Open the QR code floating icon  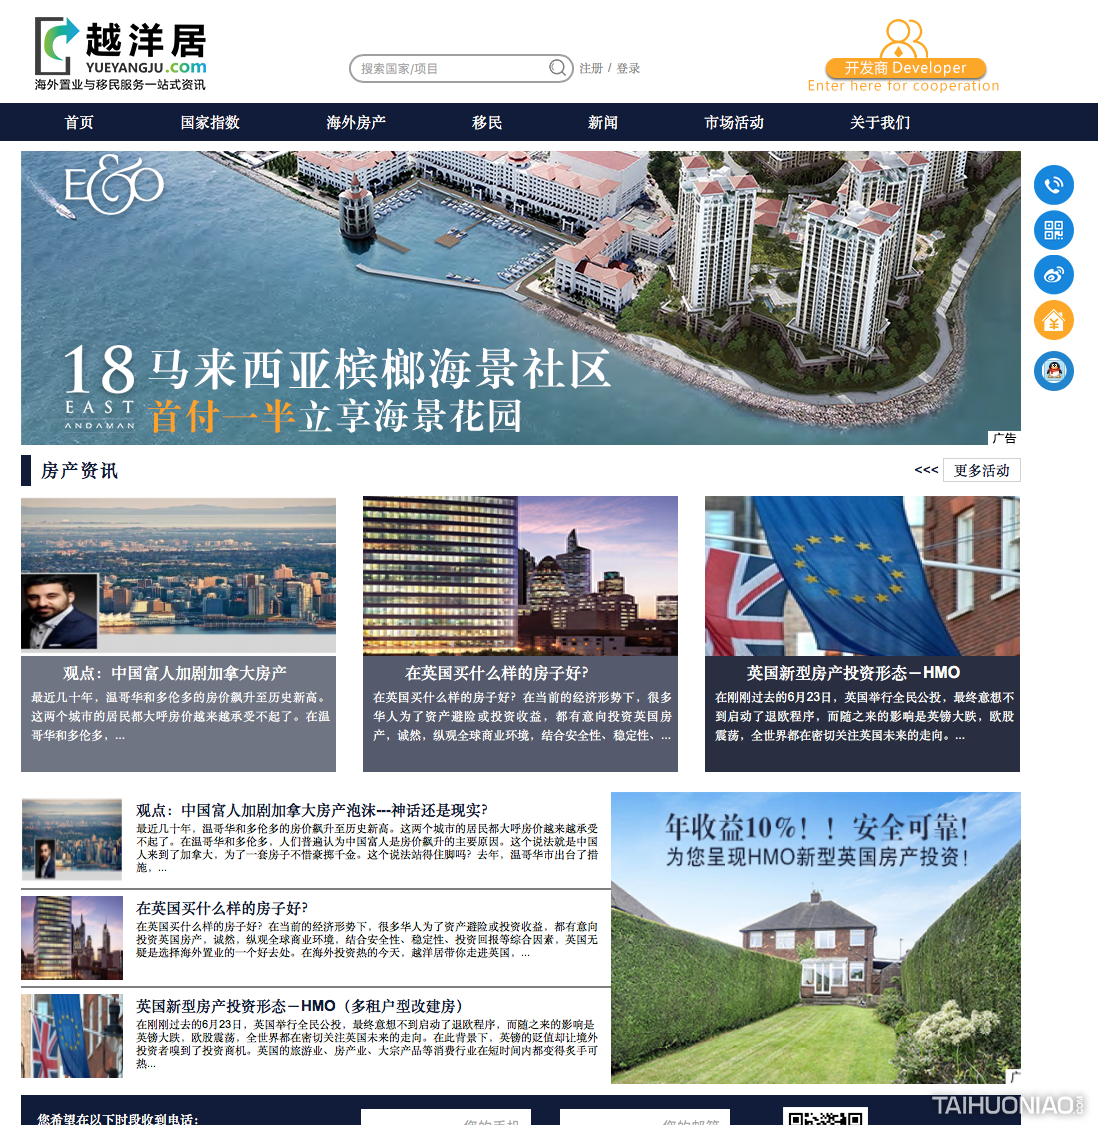[x=1053, y=230]
